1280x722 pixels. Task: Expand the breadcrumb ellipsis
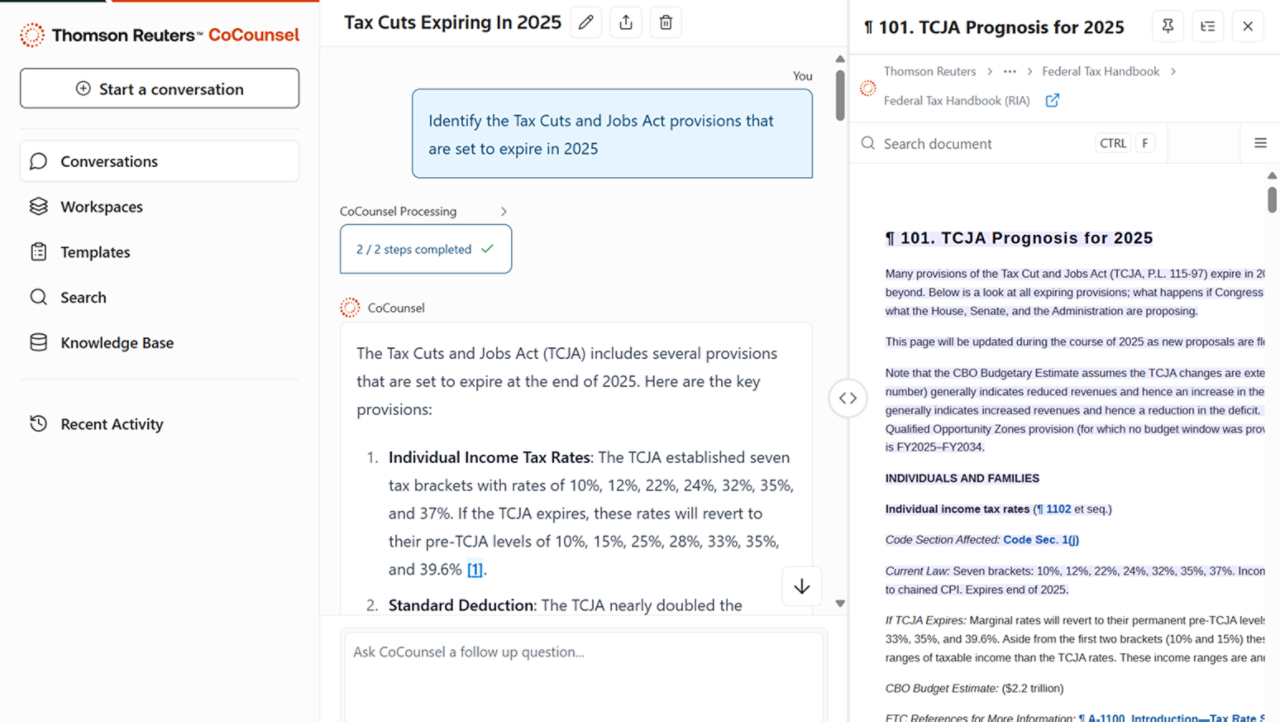[x=1010, y=71]
